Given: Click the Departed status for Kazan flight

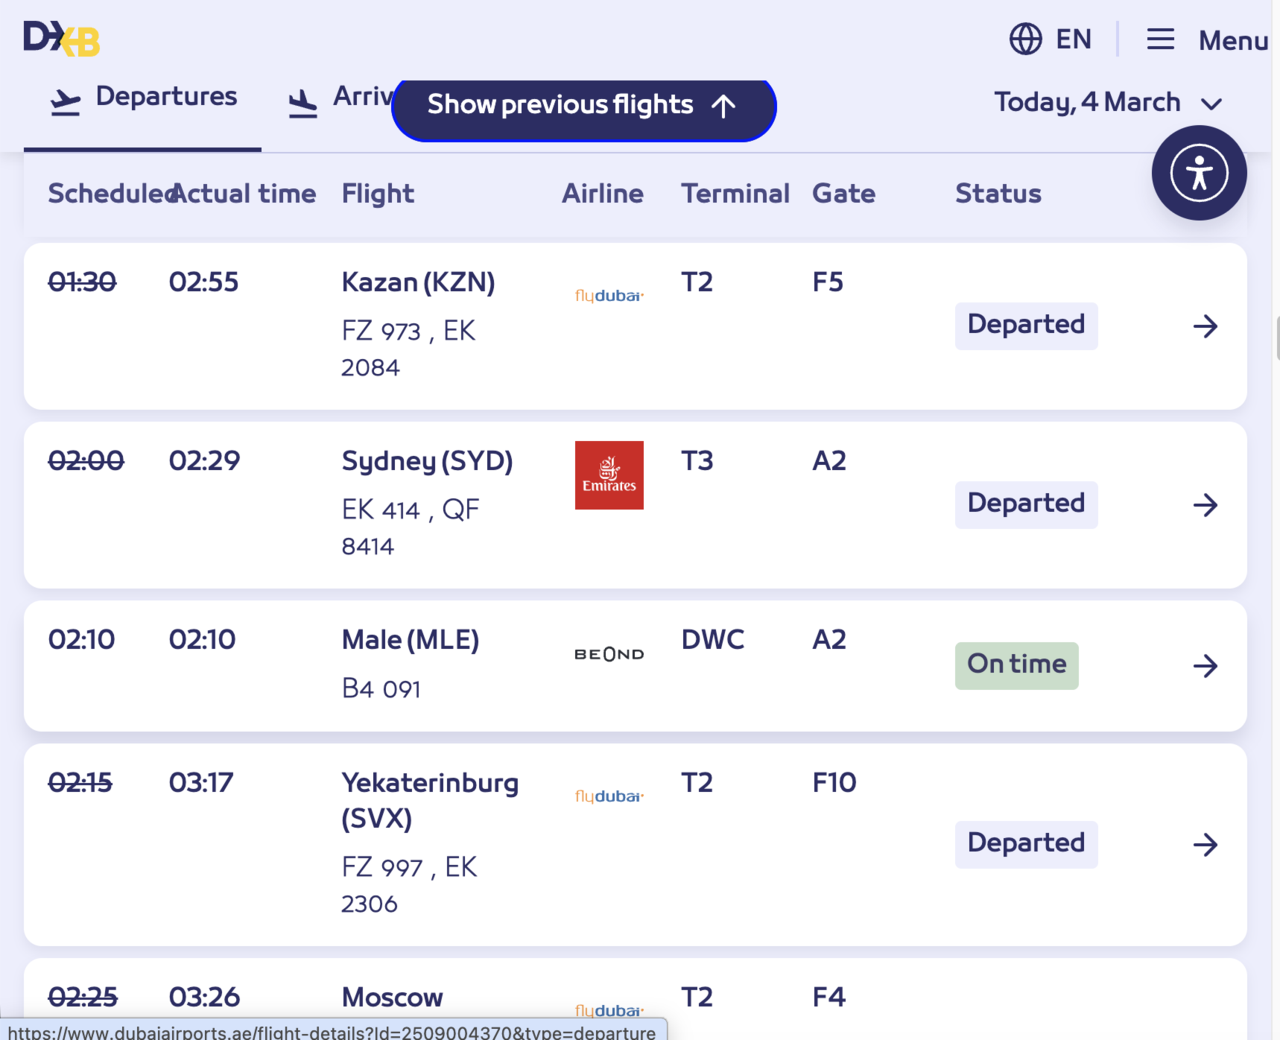Looking at the screenshot, I should [x=1025, y=325].
